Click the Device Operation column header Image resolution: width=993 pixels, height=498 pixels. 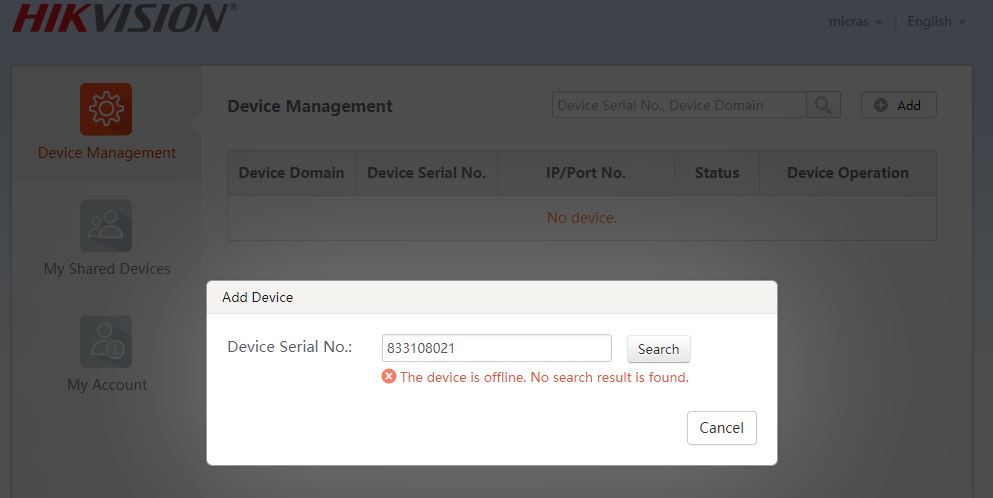click(847, 173)
